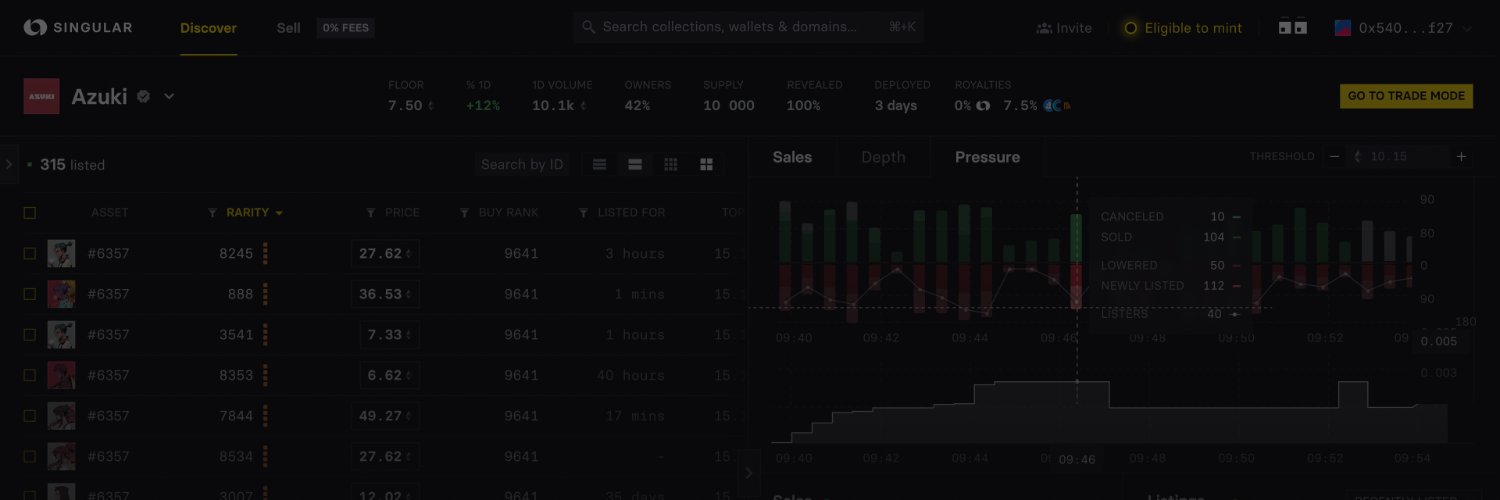Screen dimensions: 1500x500
Task: Click the rarity dots icon for 3541
Action: point(265,335)
